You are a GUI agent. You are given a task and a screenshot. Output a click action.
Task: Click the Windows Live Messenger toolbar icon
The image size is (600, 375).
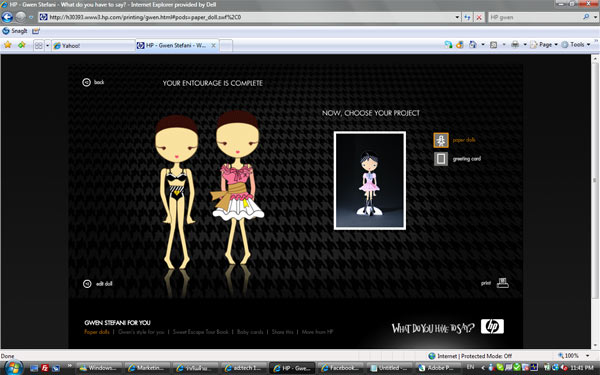(448, 45)
